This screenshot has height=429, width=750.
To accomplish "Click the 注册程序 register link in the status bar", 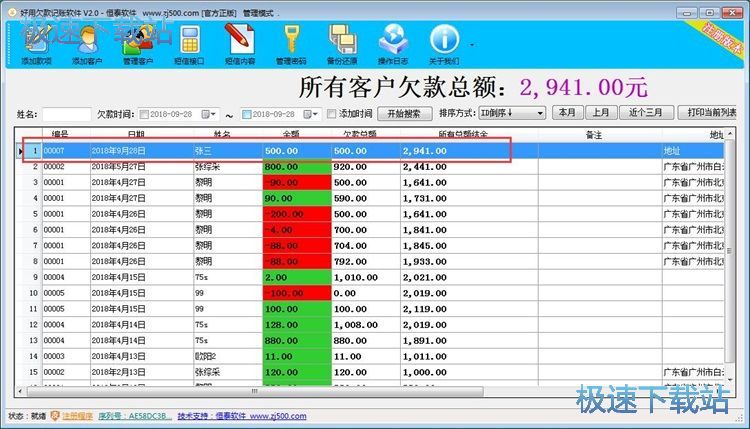I will (77, 416).
